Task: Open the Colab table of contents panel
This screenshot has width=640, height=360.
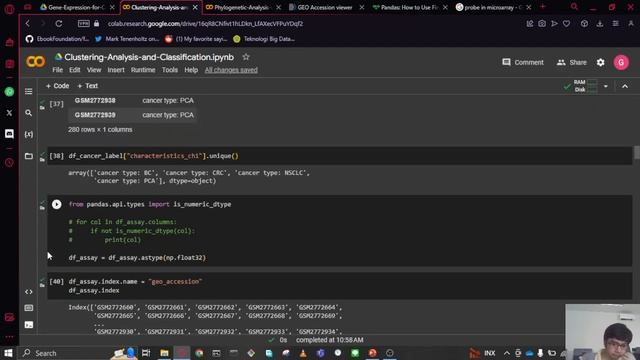Action: pyautogui.click(x=29, y=91)
